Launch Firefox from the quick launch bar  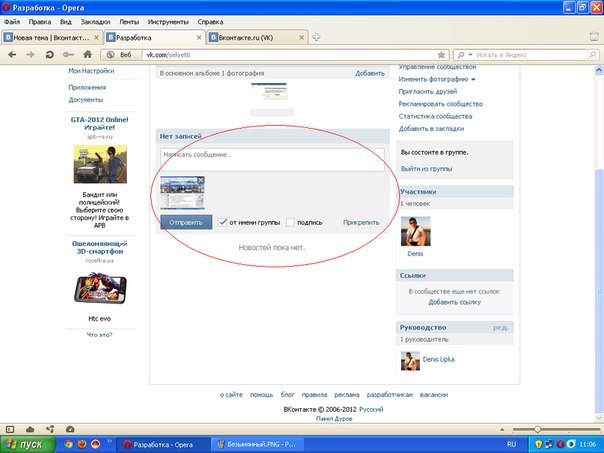click(82, 444)
